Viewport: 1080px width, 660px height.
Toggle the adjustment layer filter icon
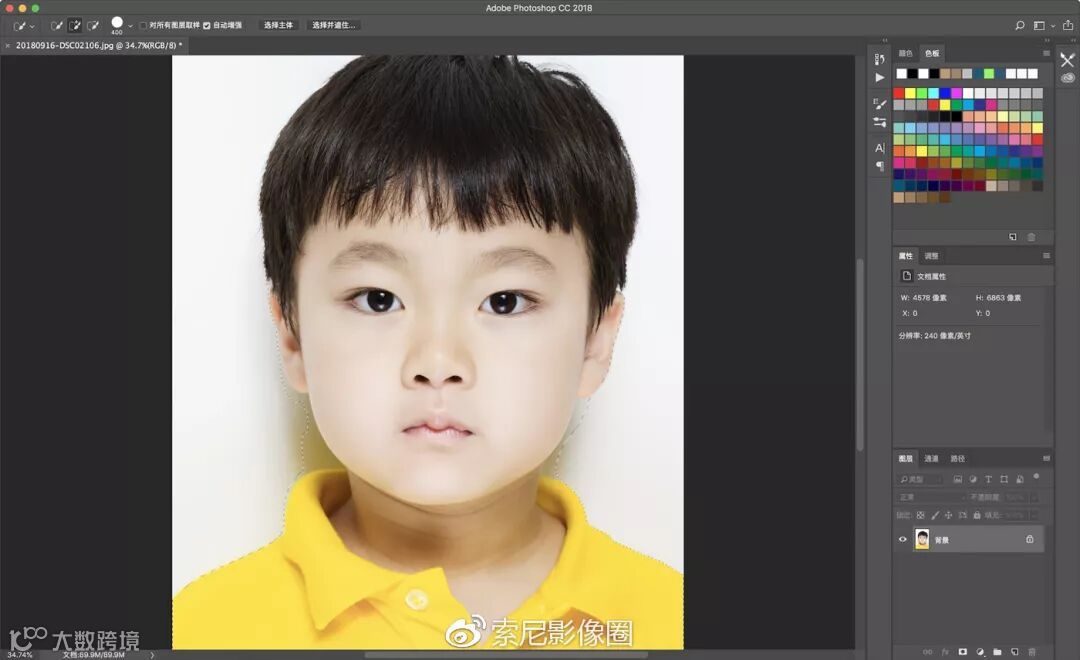coord(973,479)
